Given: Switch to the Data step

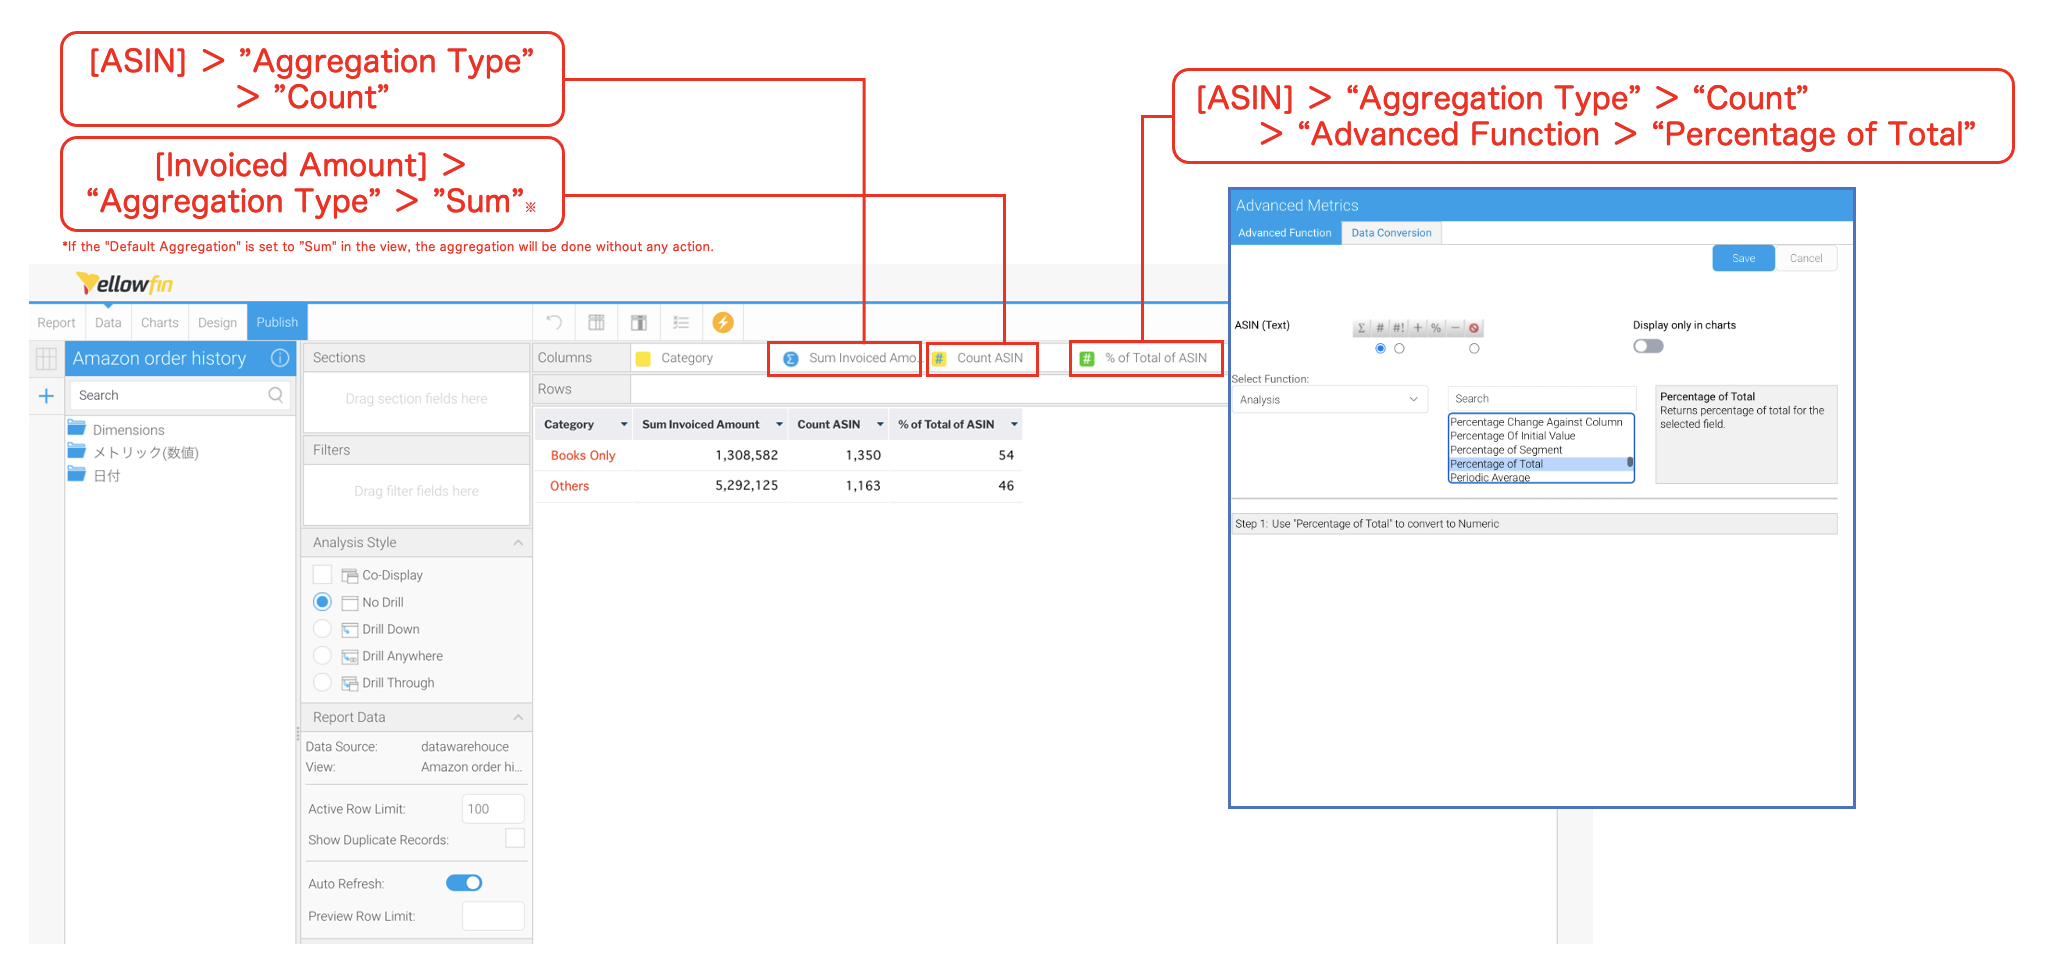Looking at the screenshot, I should (x=108, y=323).
